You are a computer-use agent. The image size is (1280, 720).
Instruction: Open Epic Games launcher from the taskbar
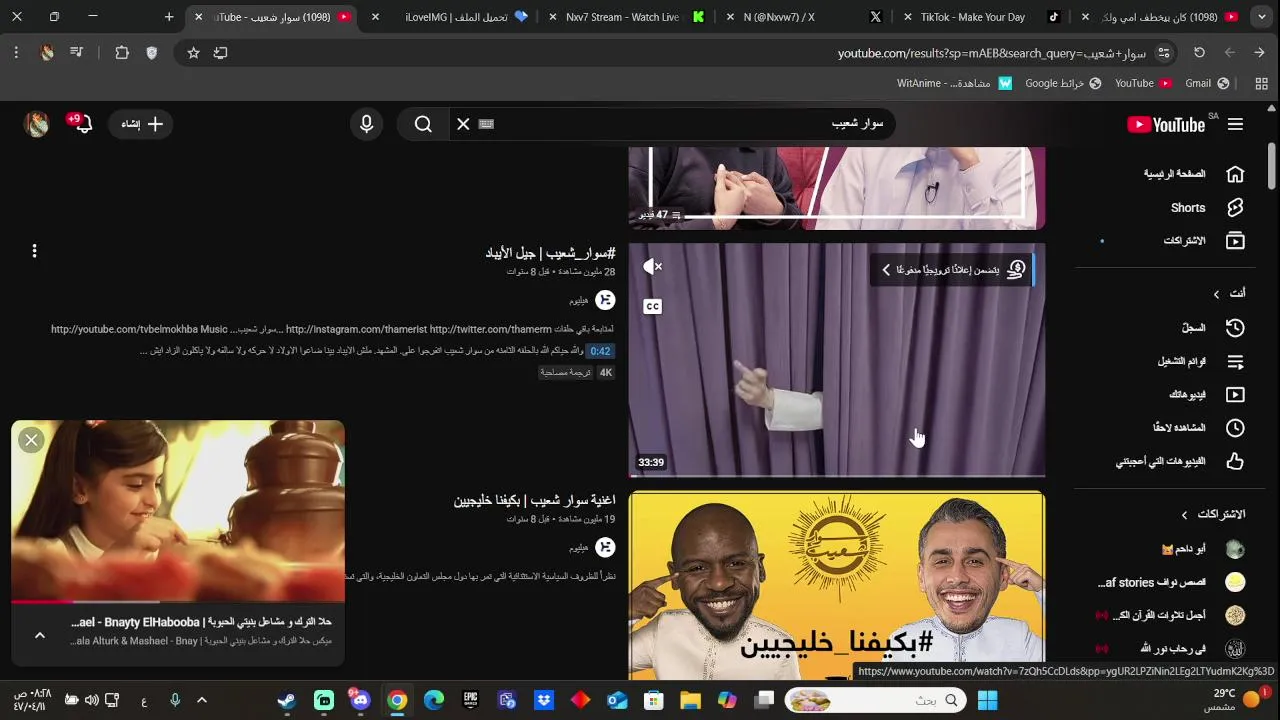(470, 701)
